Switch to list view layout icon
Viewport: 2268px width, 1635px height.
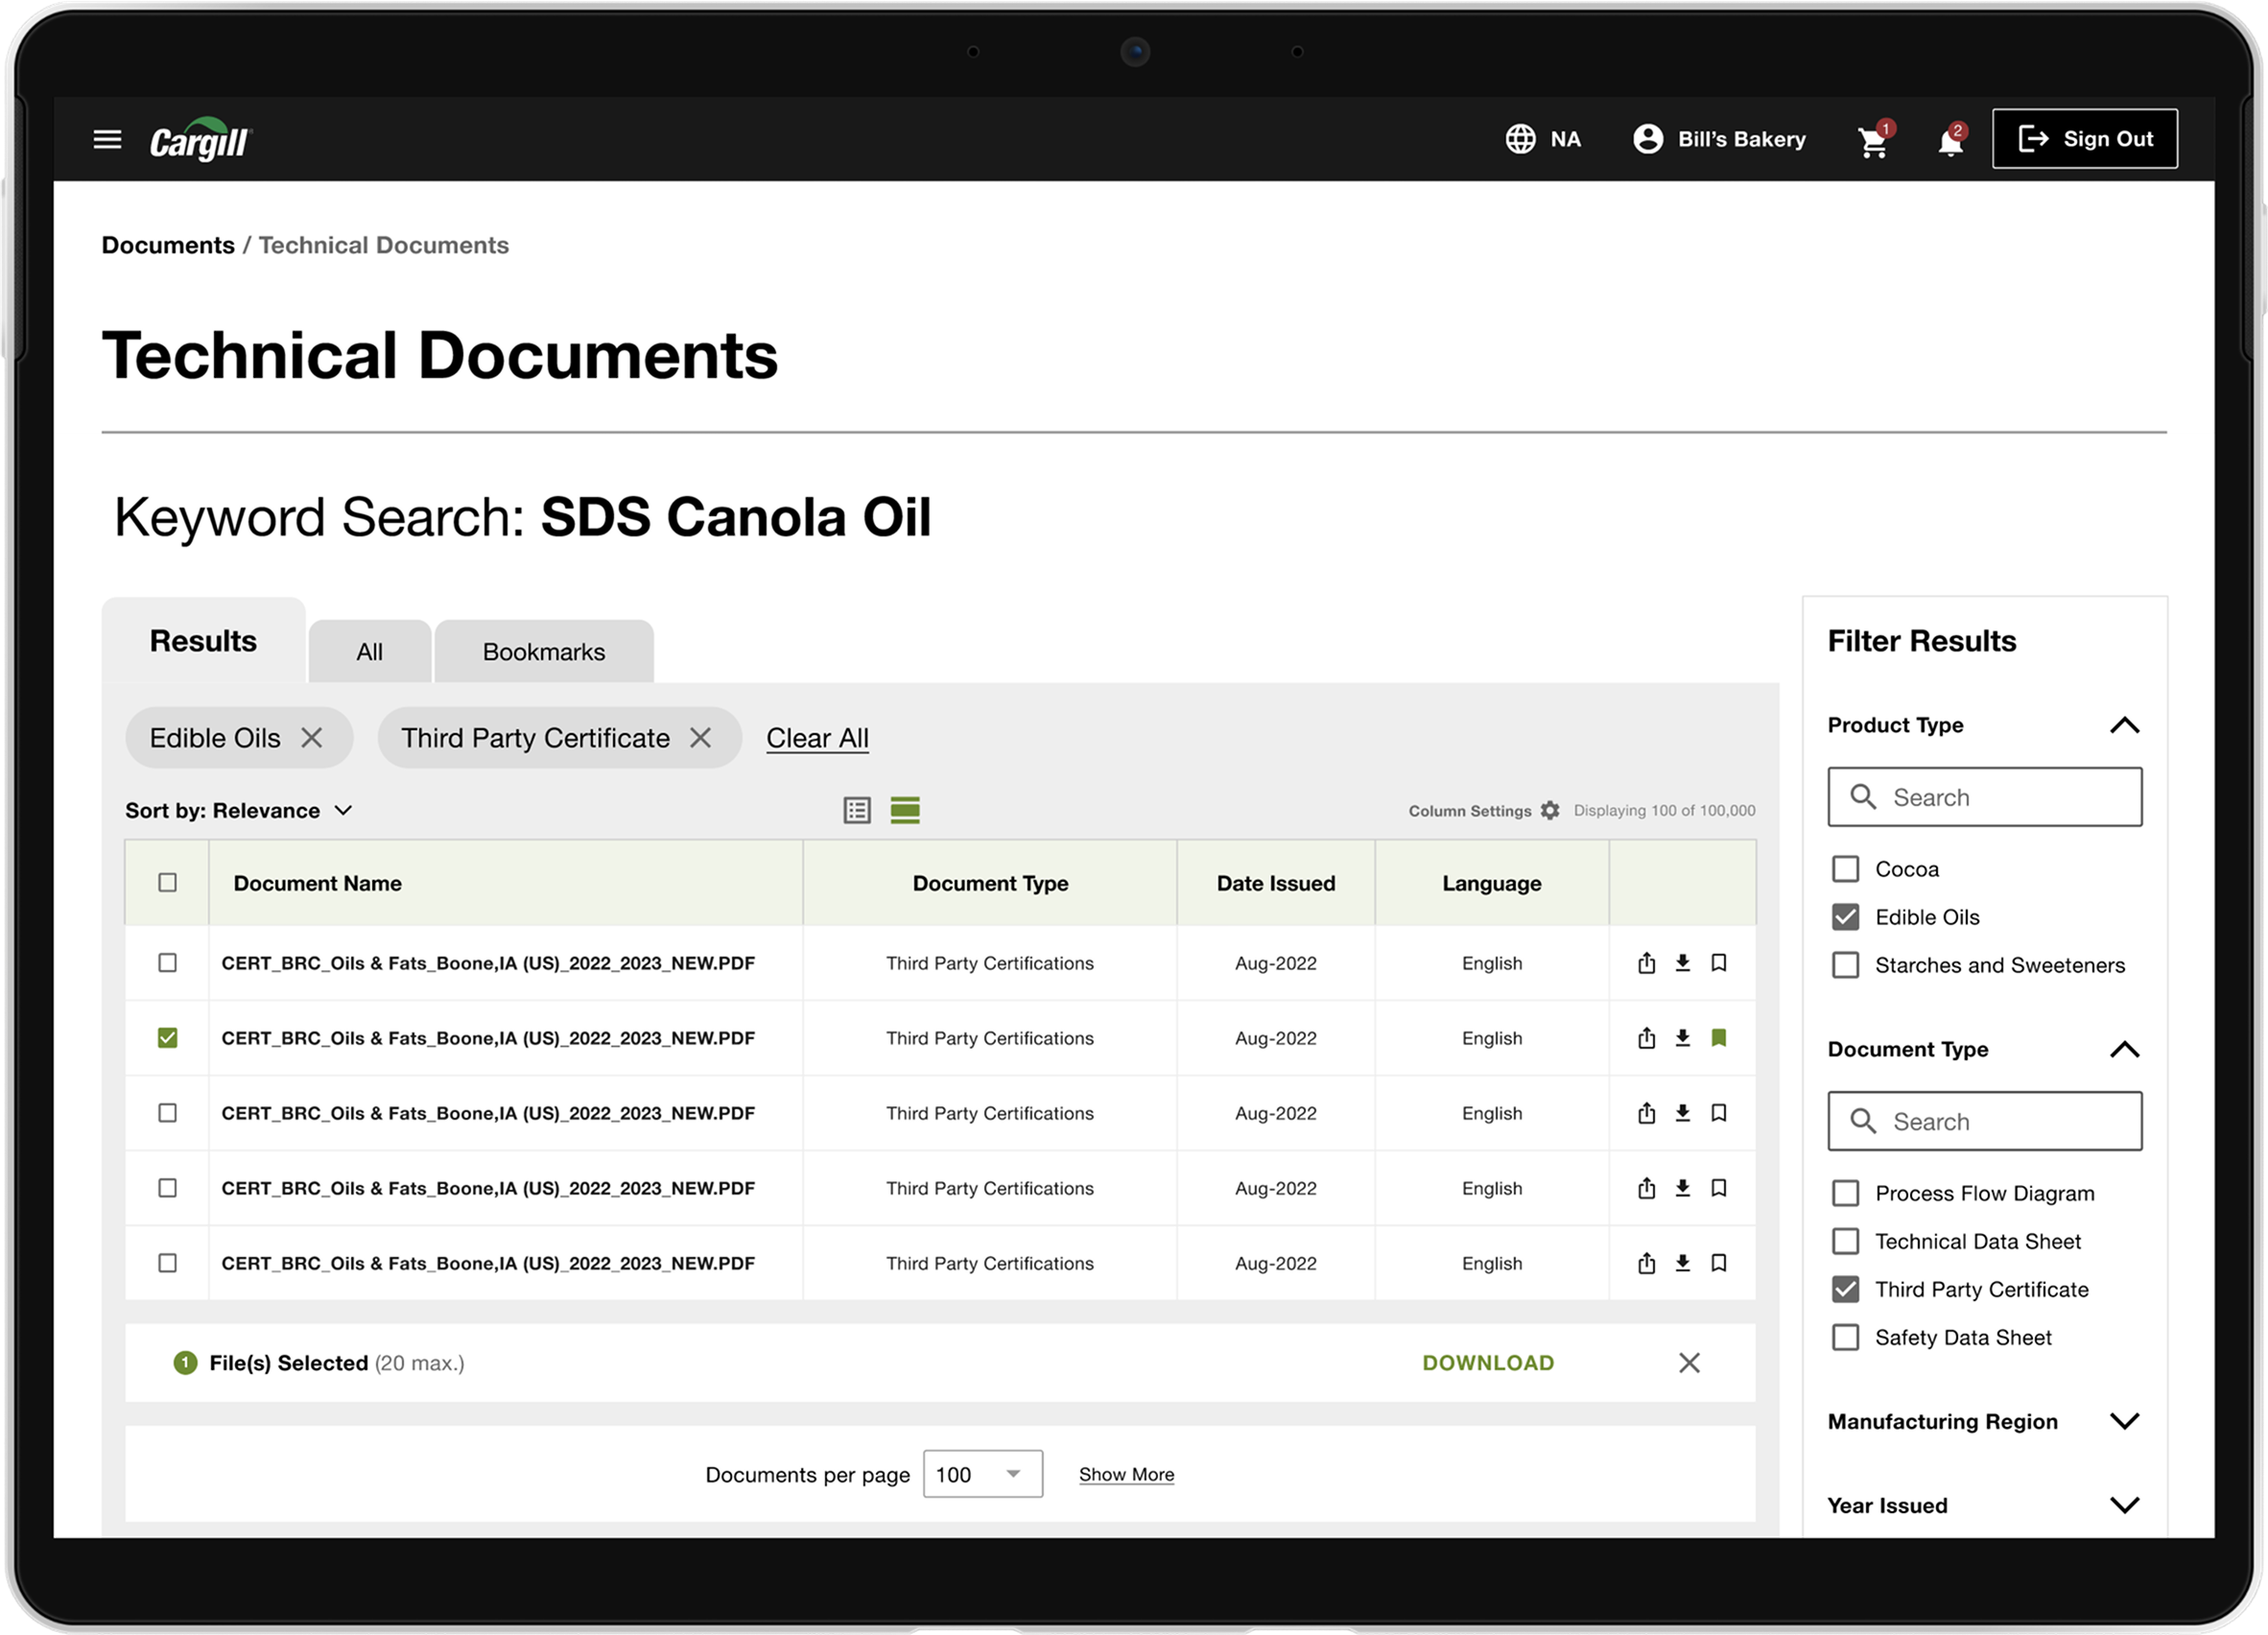pos(857,810)
